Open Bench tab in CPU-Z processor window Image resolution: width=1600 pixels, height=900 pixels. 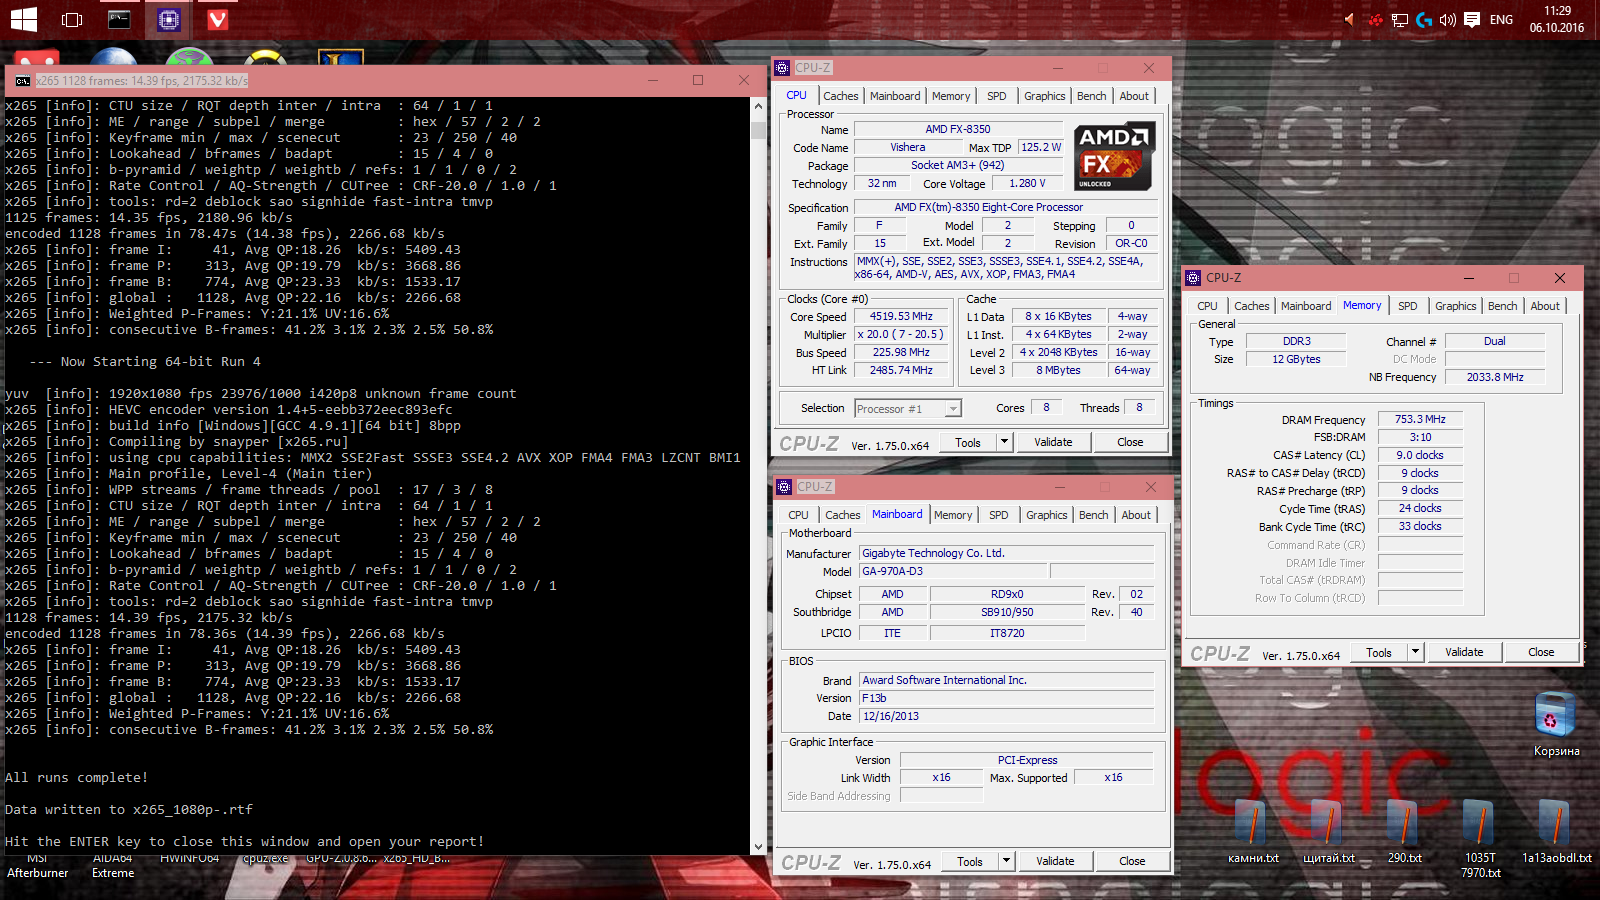tap(1092, 96)
